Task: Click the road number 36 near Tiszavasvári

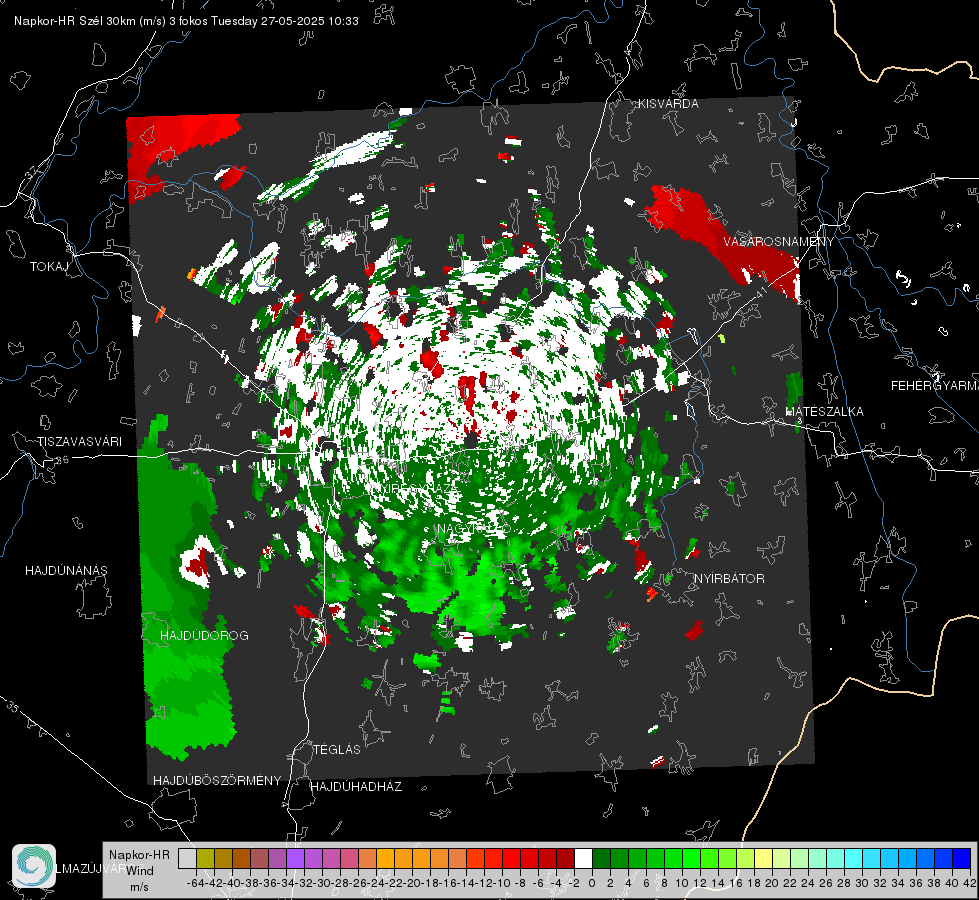Action: [62, 460]
